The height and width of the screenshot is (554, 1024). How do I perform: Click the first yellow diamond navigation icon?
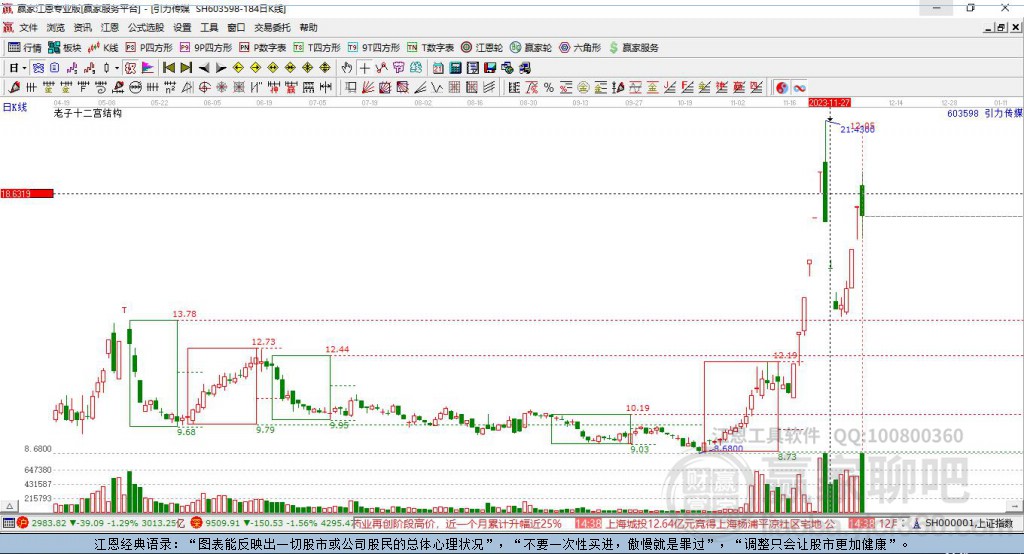tap(238, 67)
